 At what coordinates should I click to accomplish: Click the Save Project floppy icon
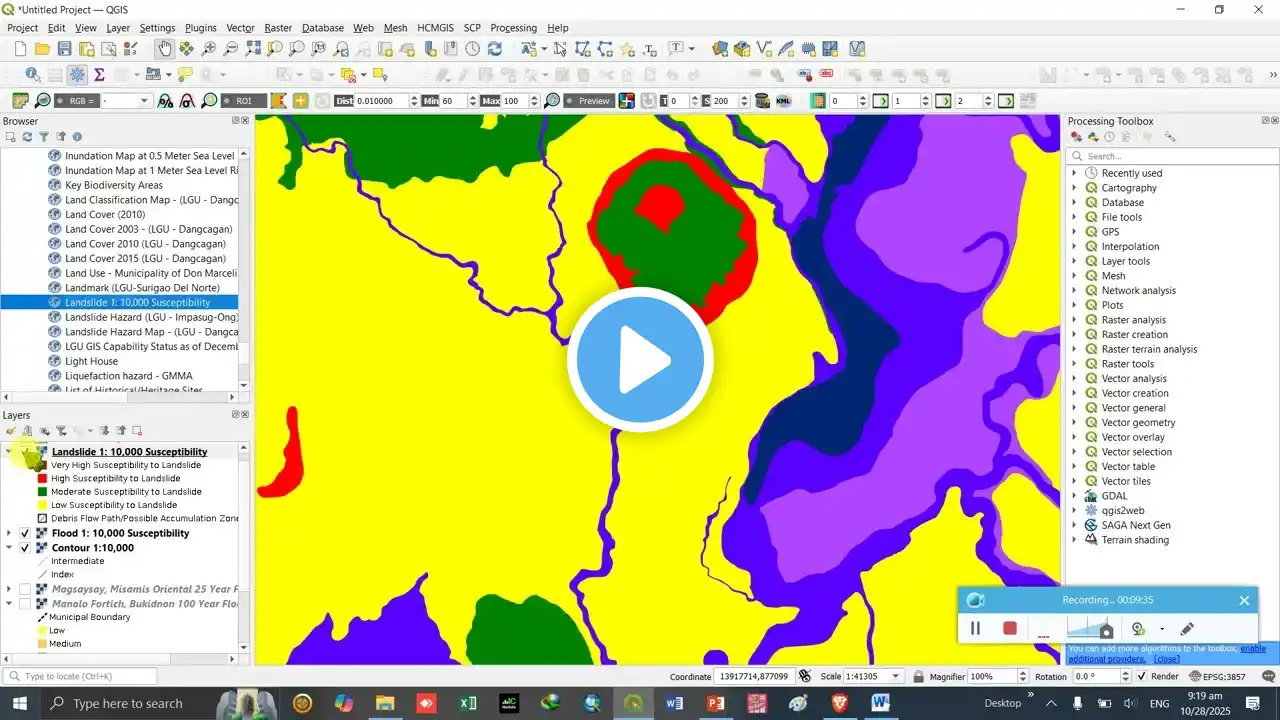coord(64,48)
